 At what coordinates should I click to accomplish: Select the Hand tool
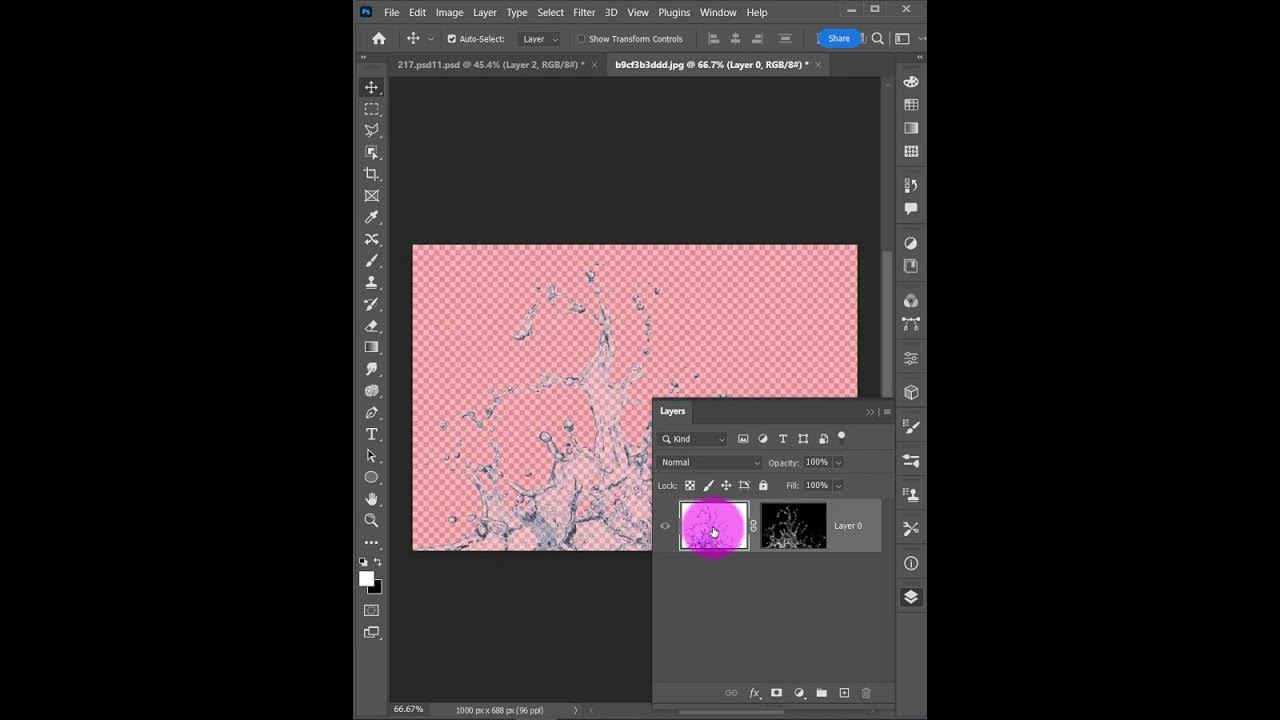372,499
